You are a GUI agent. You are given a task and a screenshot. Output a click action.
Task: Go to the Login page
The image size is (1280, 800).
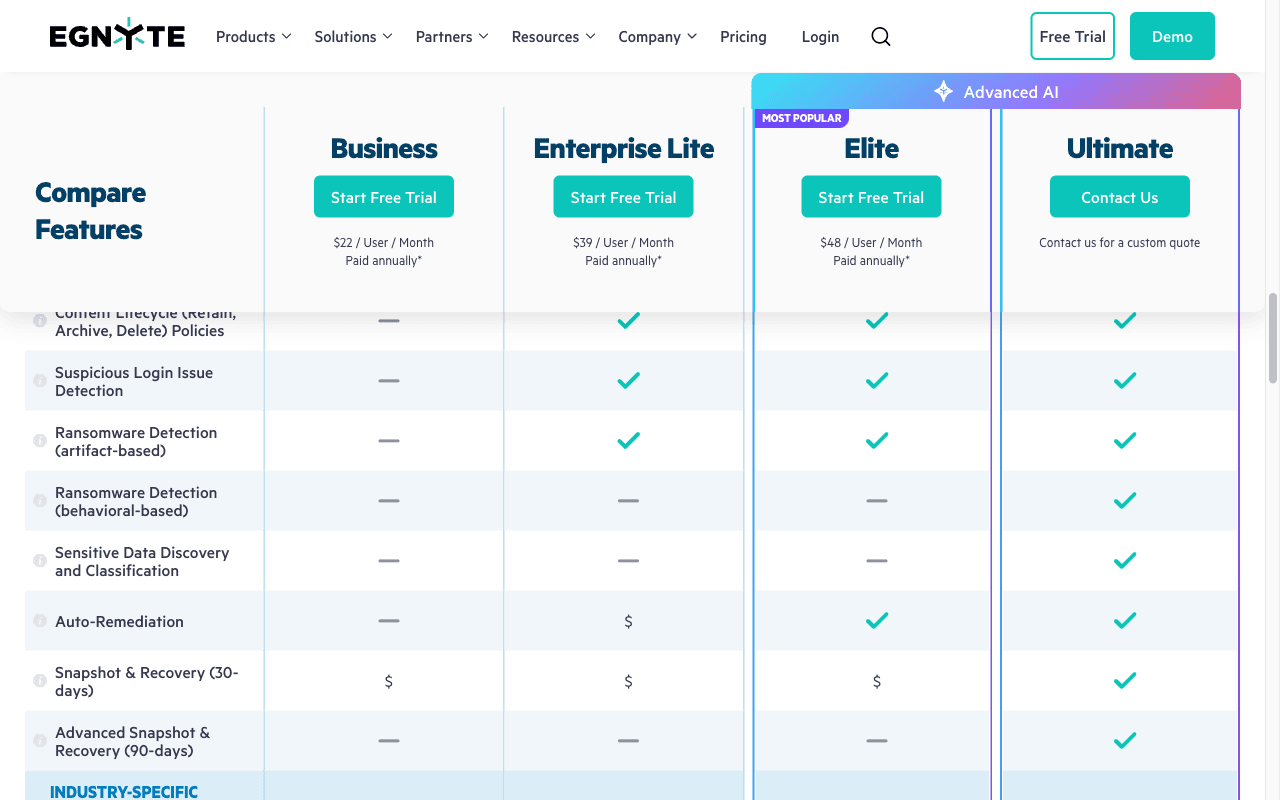(820, 37)
